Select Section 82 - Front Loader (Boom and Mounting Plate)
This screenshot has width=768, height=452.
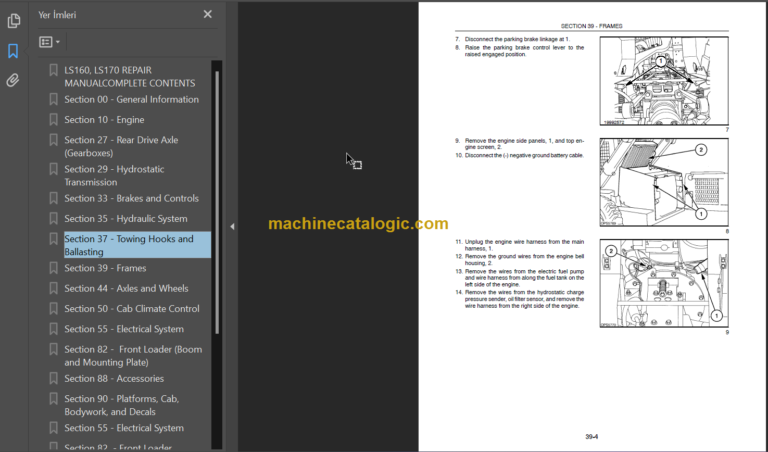tap(133, 356)
